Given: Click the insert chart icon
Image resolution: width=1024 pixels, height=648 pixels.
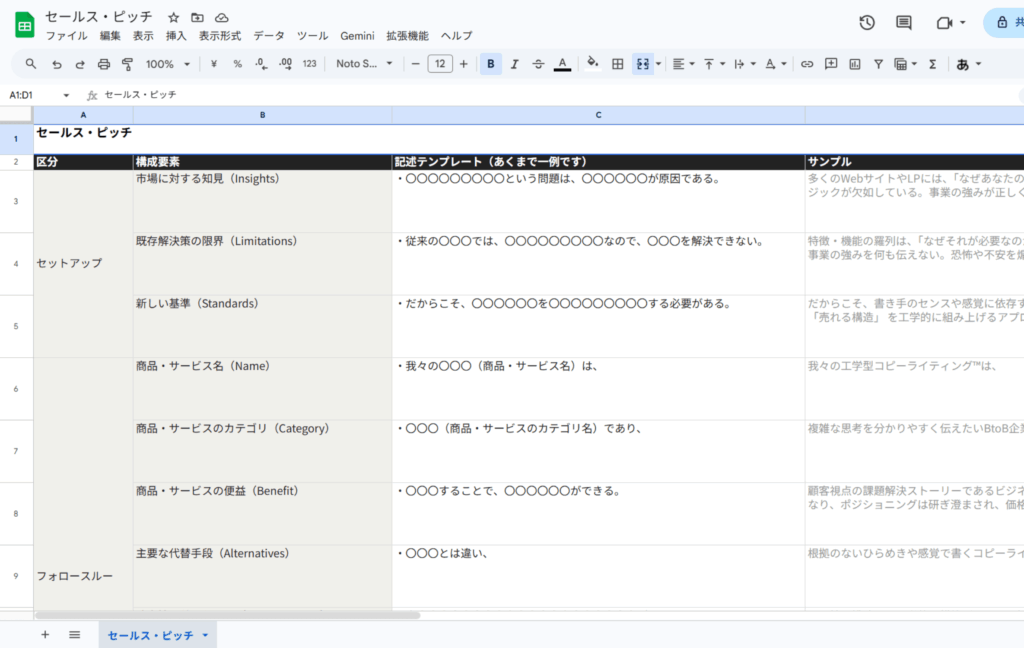Looking at the screenshot, I should coord(855,64).
